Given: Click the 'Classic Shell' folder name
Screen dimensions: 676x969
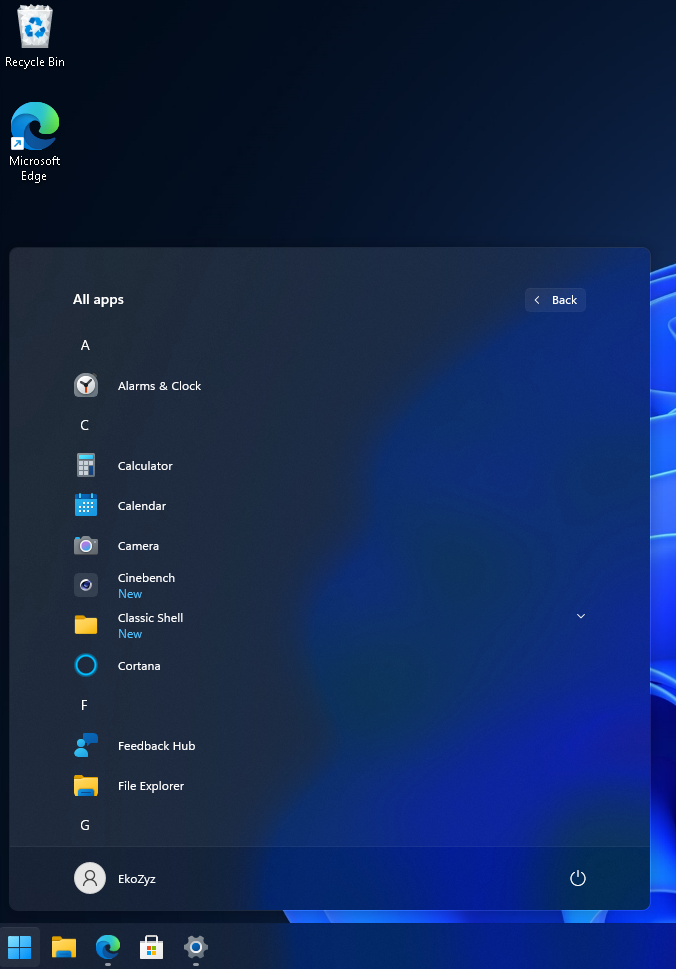Looking at the screenshot, I should tap(151, 618).
